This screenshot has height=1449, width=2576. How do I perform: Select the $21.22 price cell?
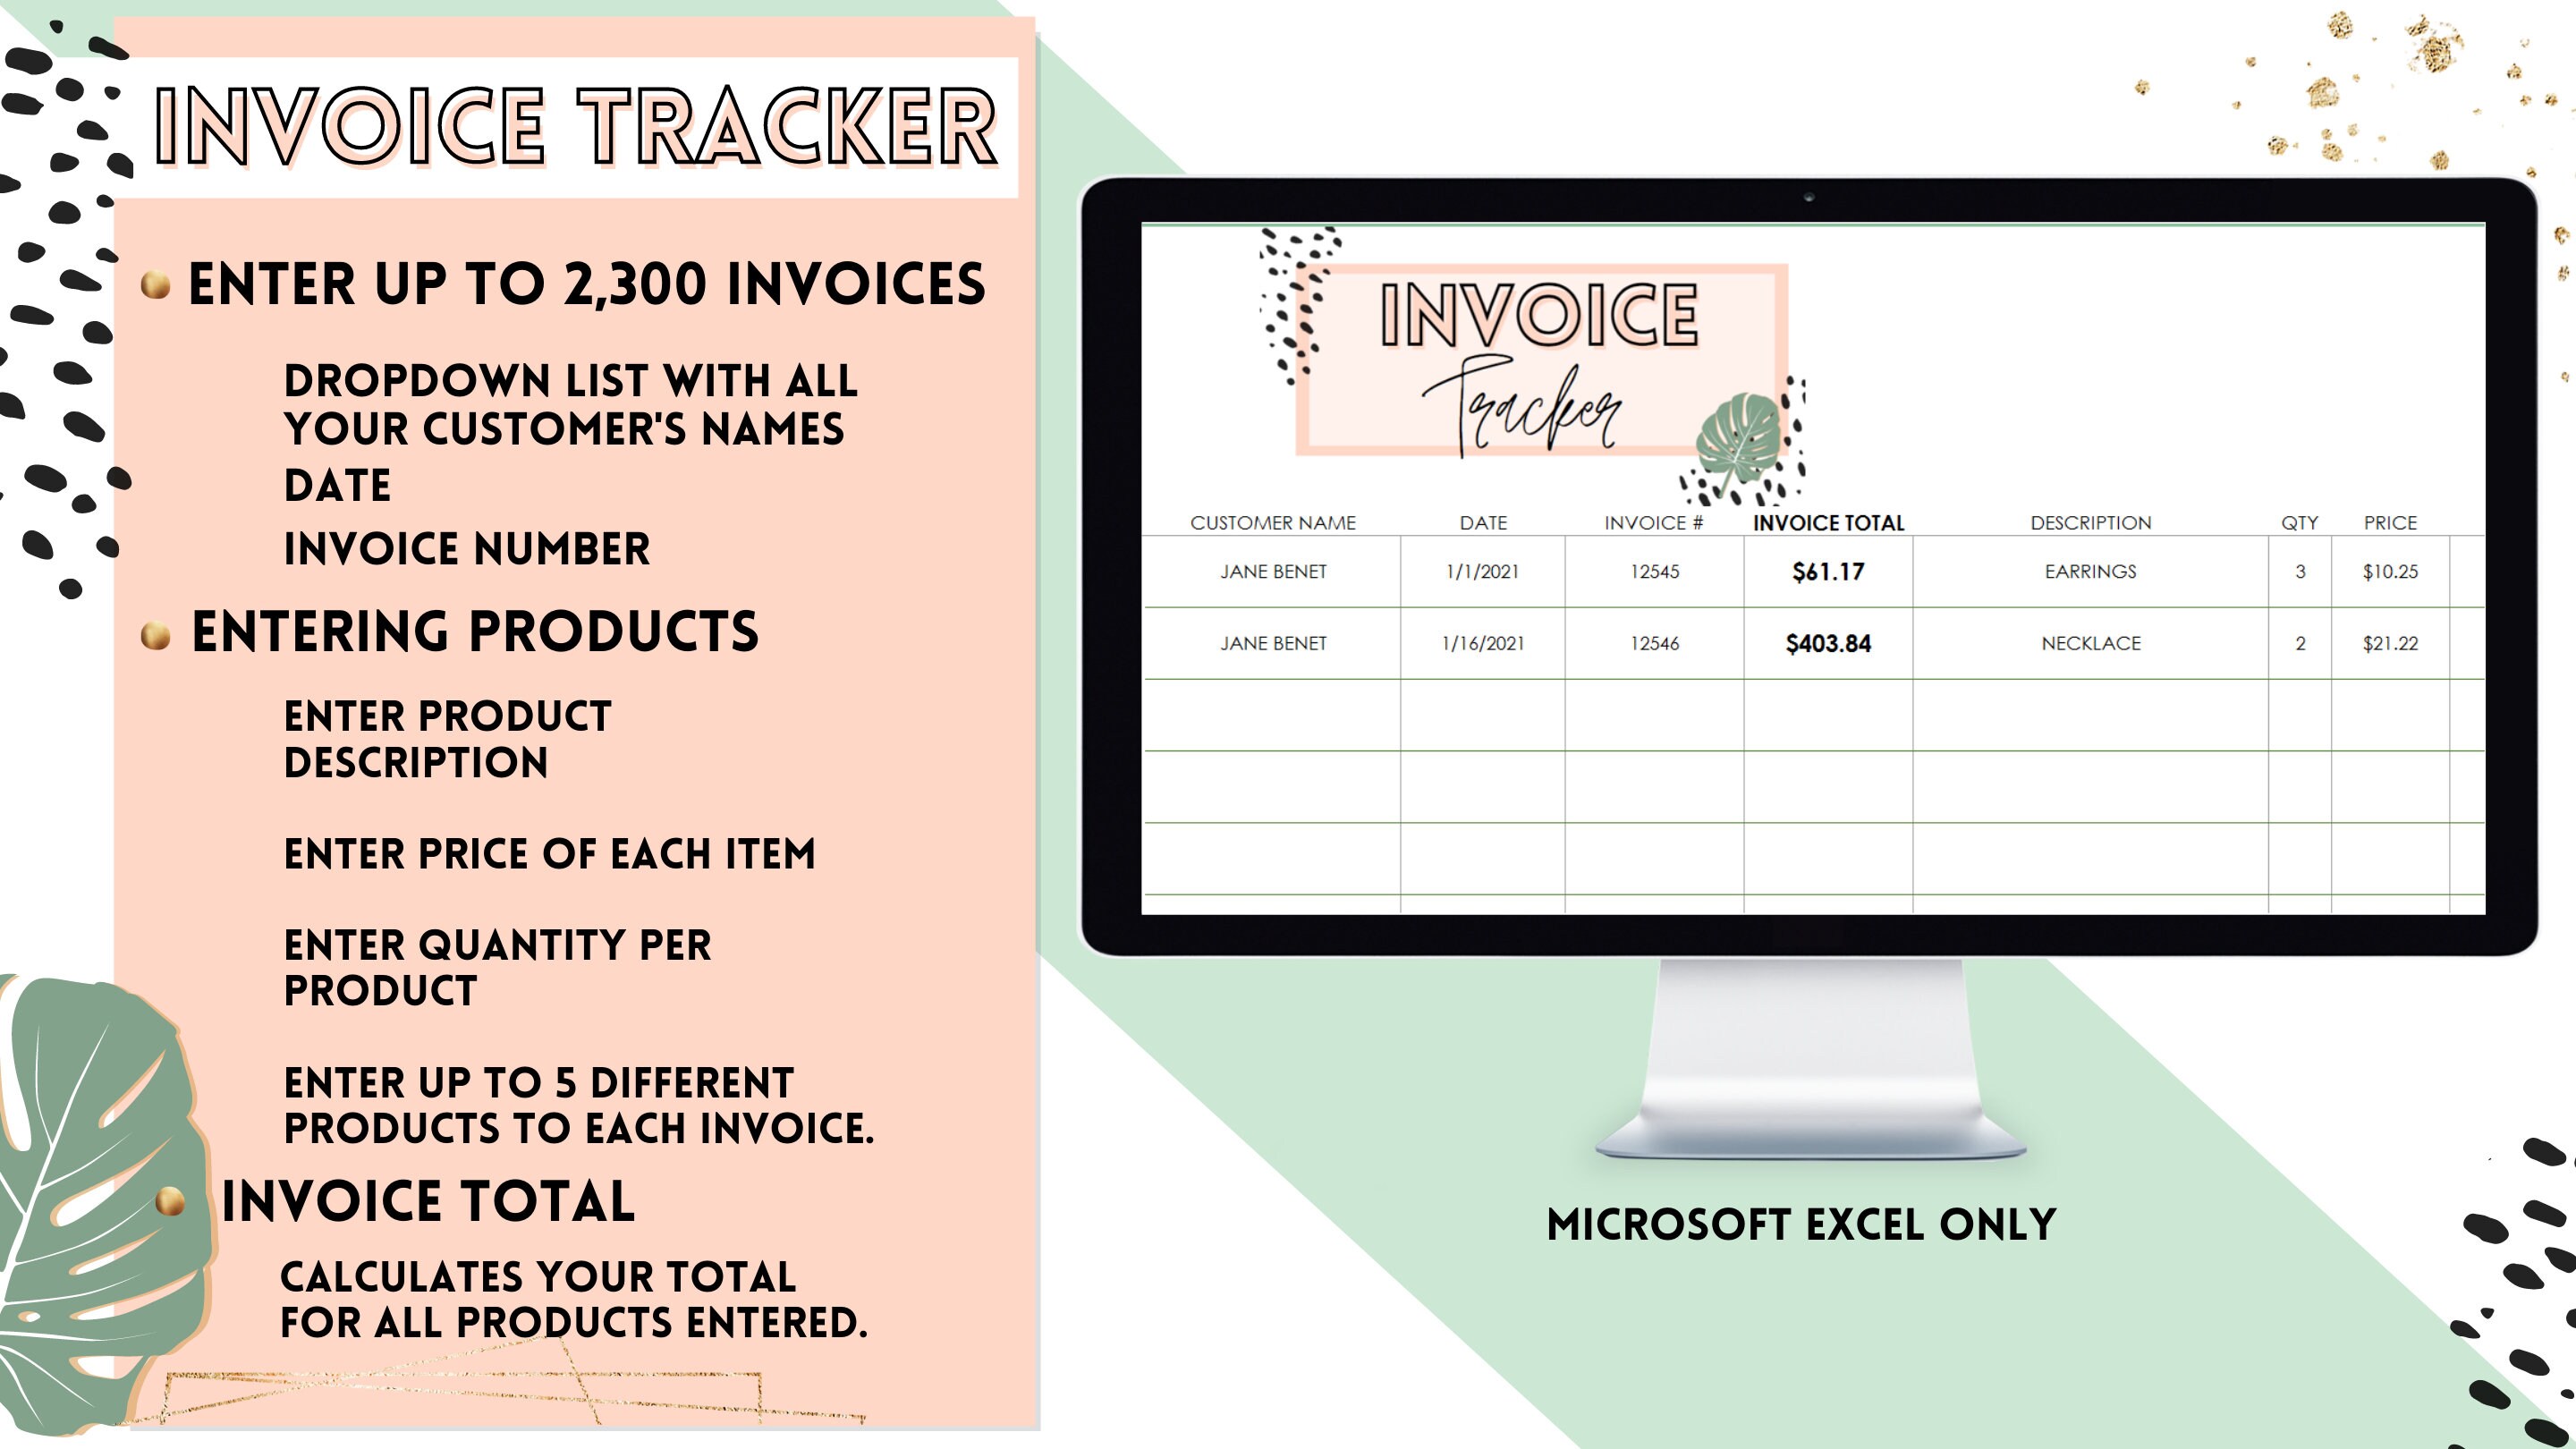coord(2390,643)
